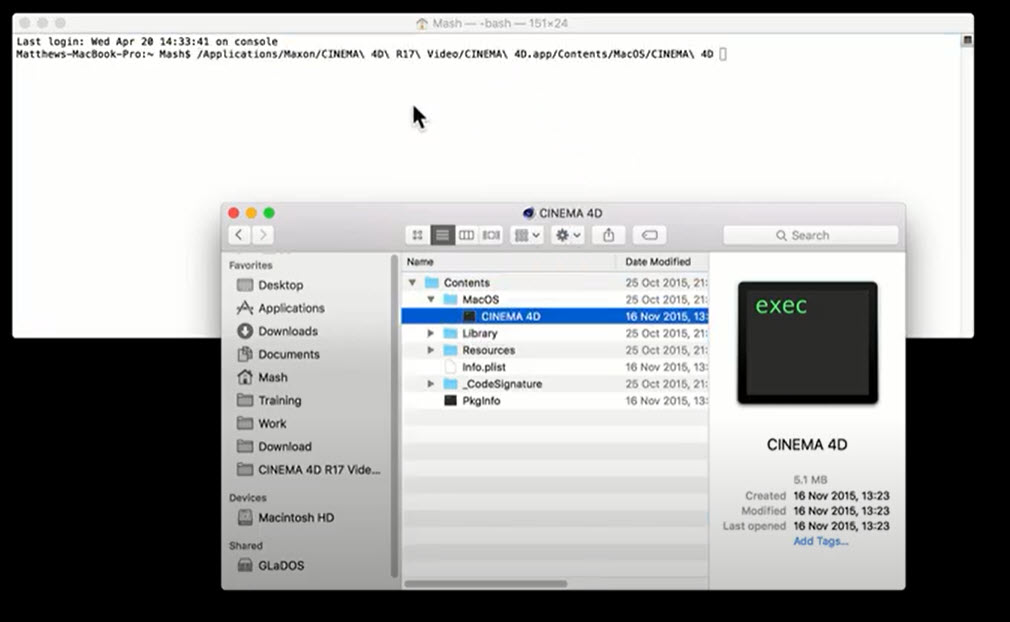The width and height of the screenshot is (1010, 622).
Task: Click the 5.1 MB size text
Action: pos(810,480)
